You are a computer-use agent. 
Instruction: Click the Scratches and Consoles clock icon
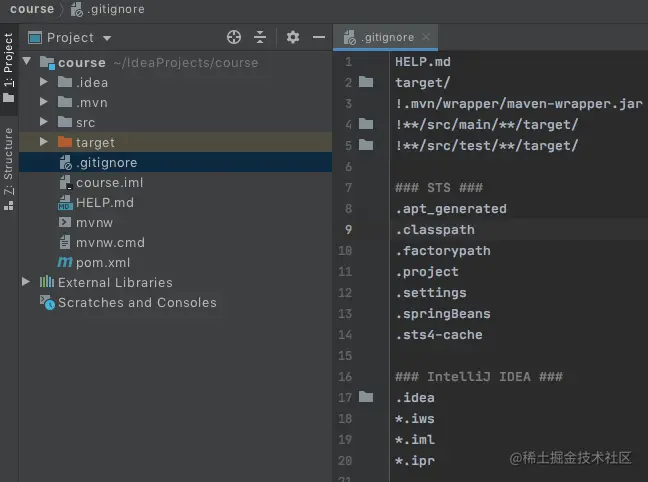[x=47, y=303]
